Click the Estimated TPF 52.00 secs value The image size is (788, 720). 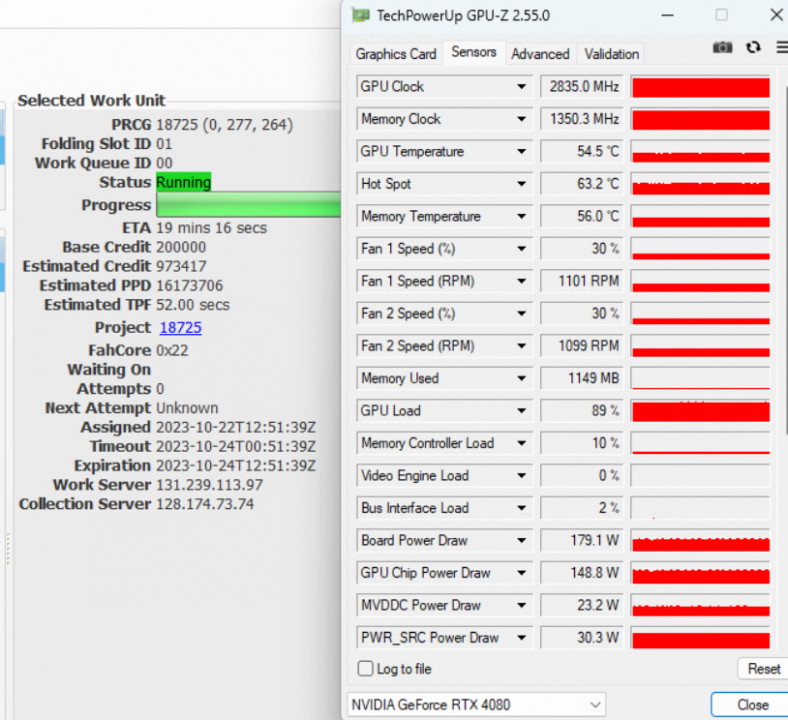(192, 305)
